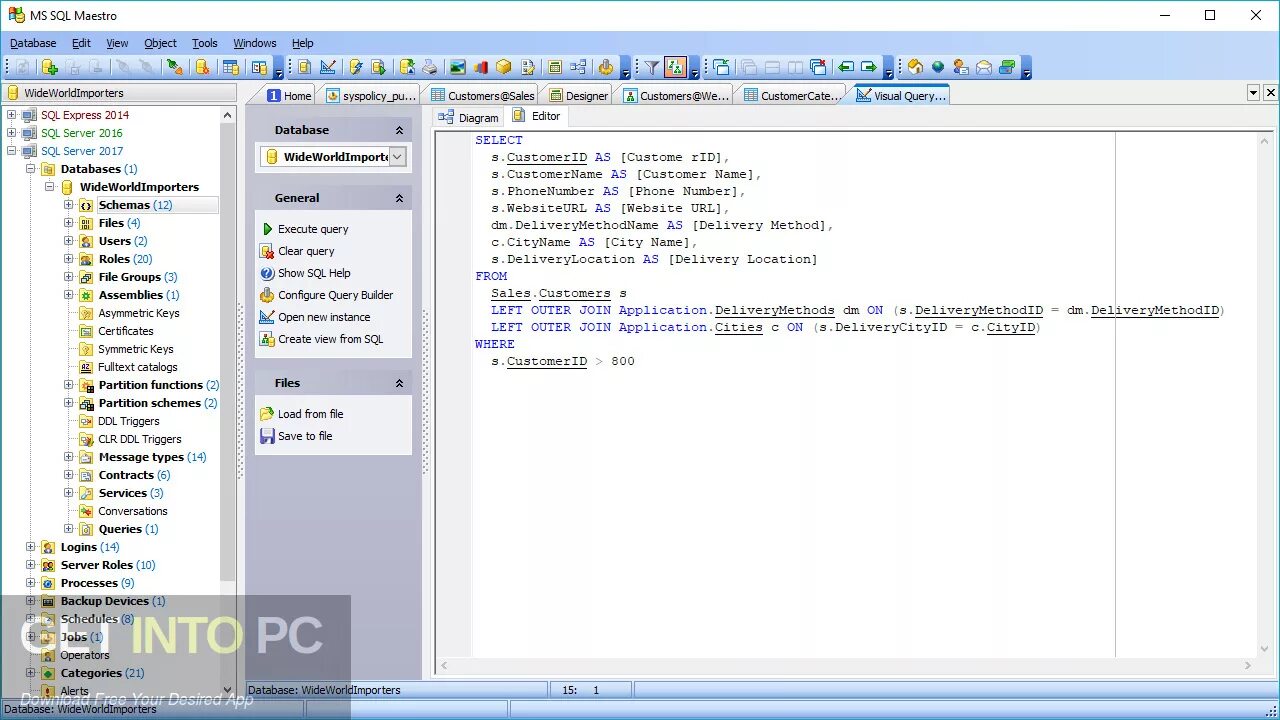Click the explorer tree scroll up arrow
Viewport: 1280px width, 720px height.
pos(227,115)
